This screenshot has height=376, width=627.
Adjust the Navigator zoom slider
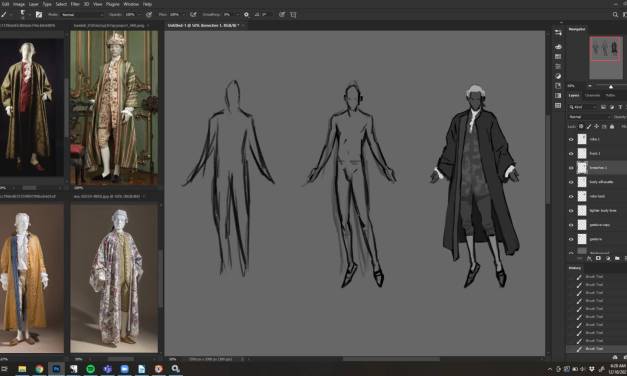[x=611, y=86]
